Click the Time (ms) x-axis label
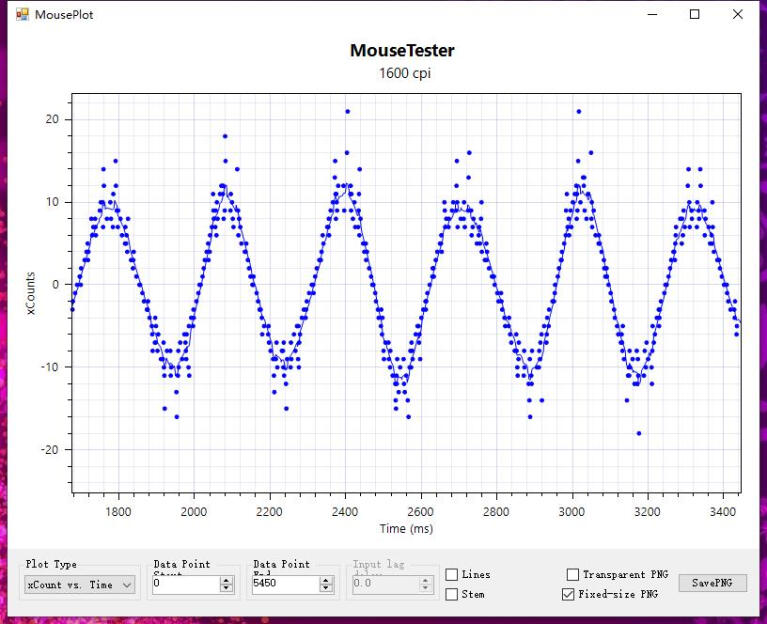Image resolution: width=767 pixels, height=624 pixels. coord(406,528)
